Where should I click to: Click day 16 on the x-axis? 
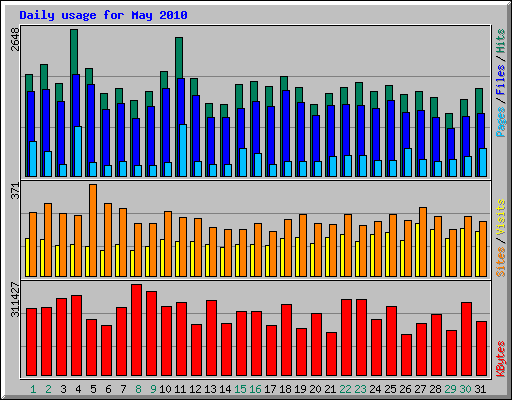255,389
